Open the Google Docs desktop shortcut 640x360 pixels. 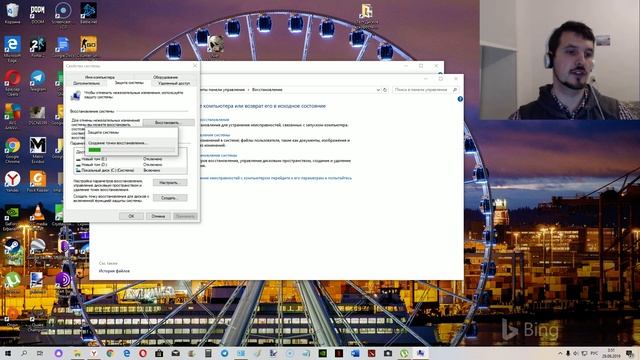point(63,47)
